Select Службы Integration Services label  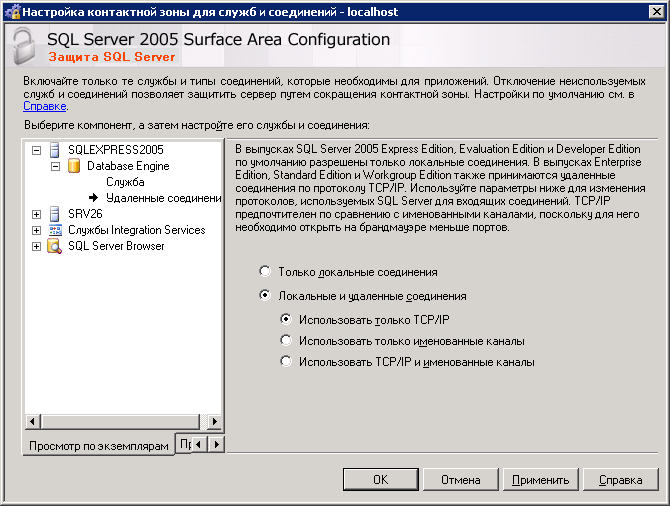click(x=137, y=230)
